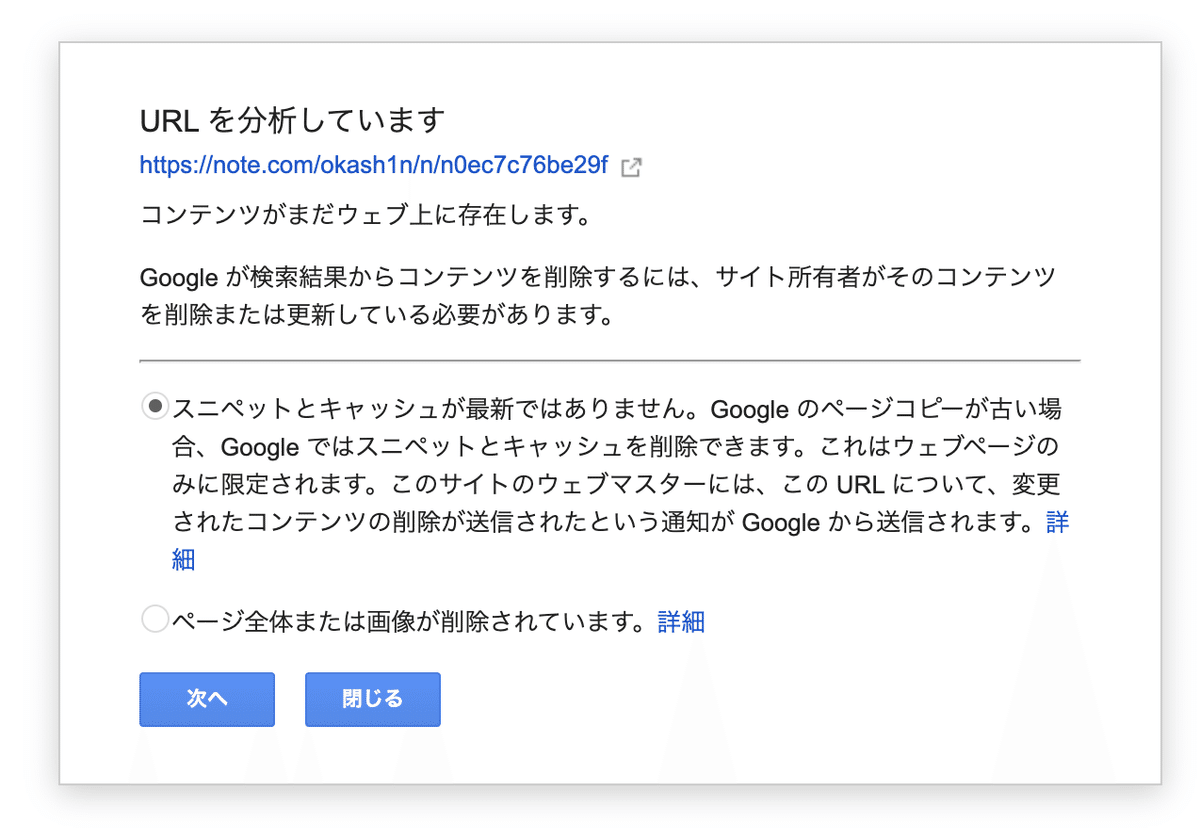This screenshot has height=836, width=1200.
Task: Click the wrapped 細 character of the first 詳細 link
Action: [184, 559]
